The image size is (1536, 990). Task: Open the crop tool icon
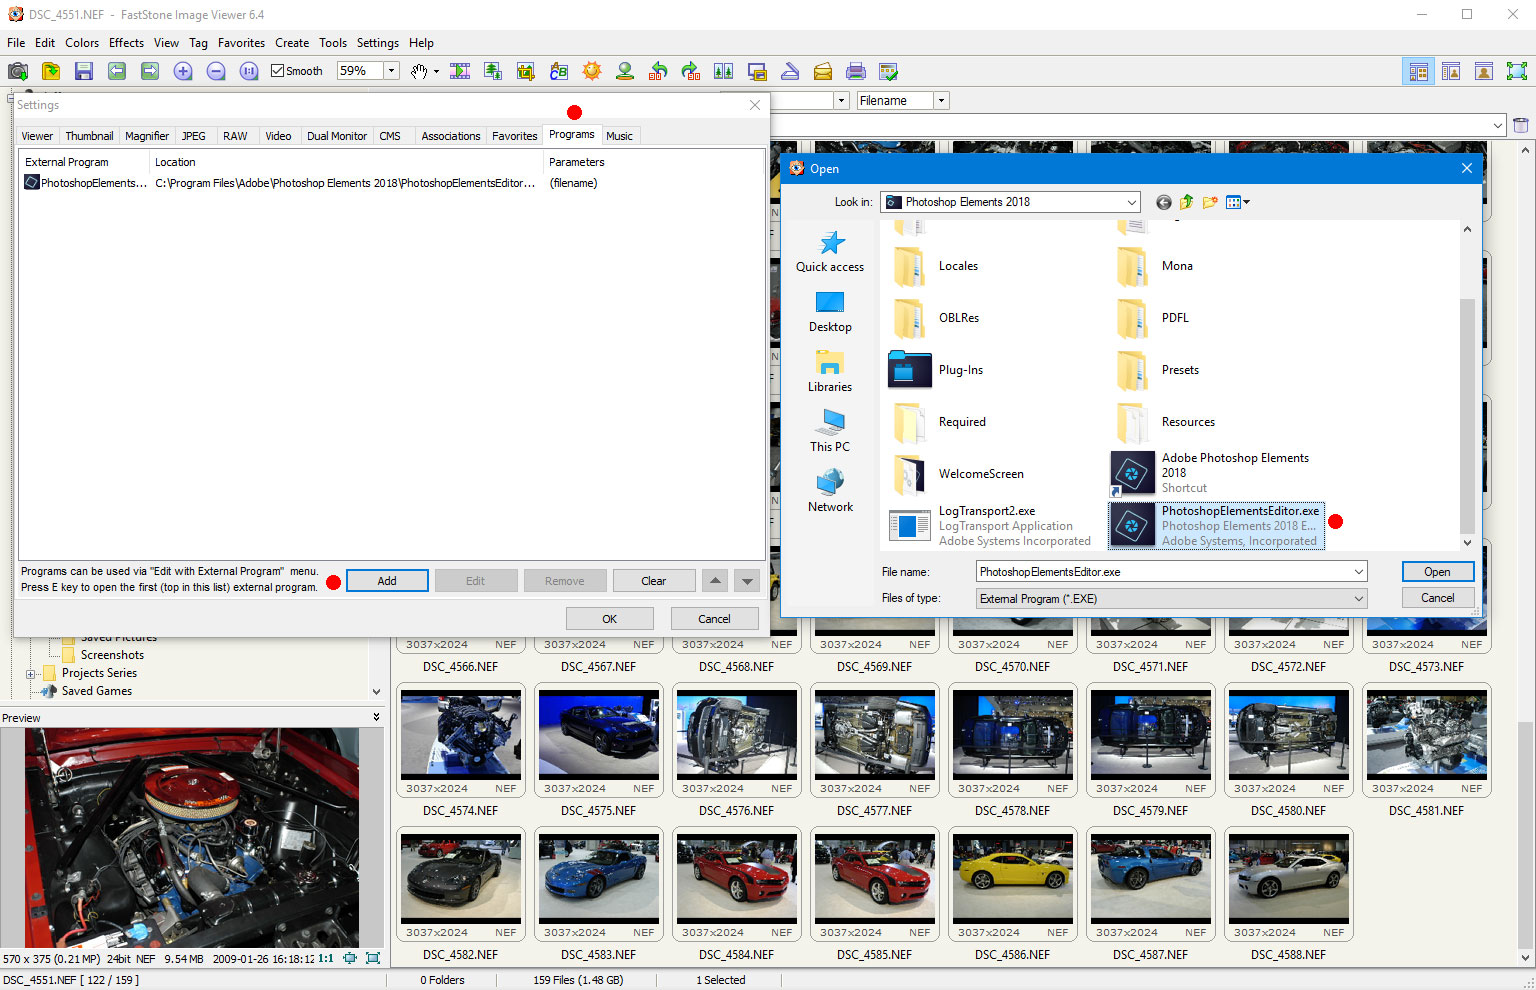point(525,71)
